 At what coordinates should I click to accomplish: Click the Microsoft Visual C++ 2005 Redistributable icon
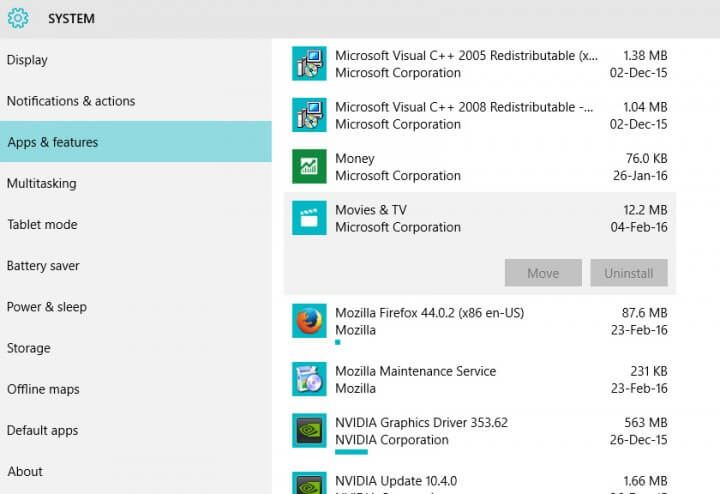pyautogui.click(x=309, y=63)
